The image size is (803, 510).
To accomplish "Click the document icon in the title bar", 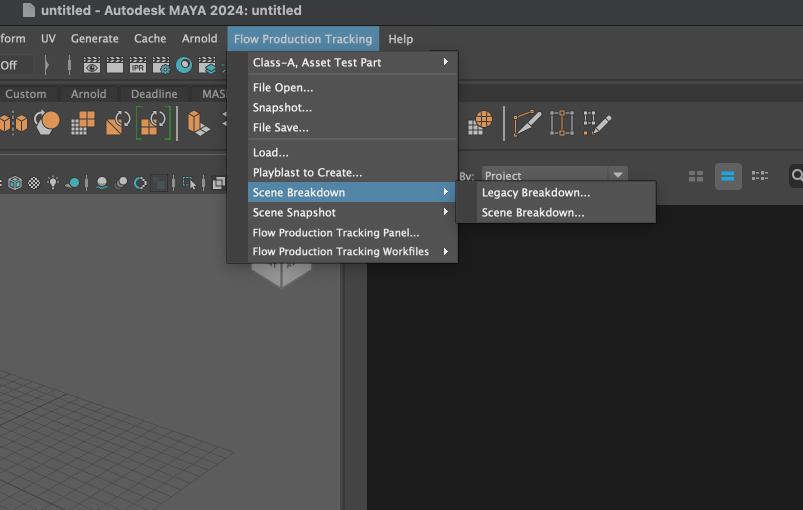I will (29, 10).
